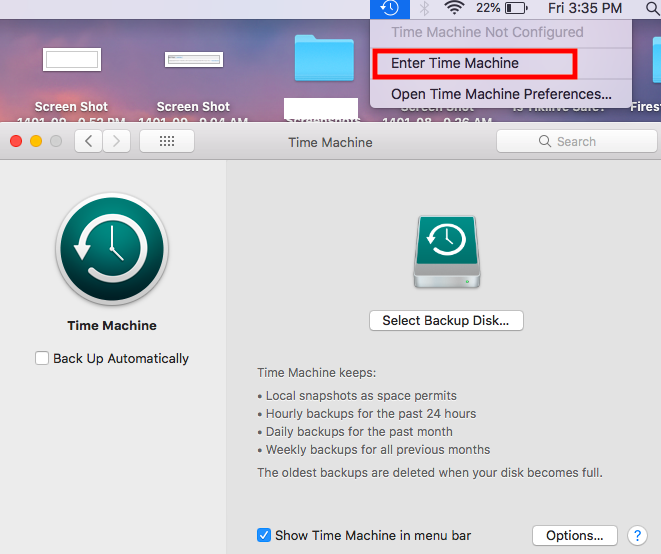Click the help question mark button
Viewport: 661px width, 554px height.
click(x=637, y=535)
